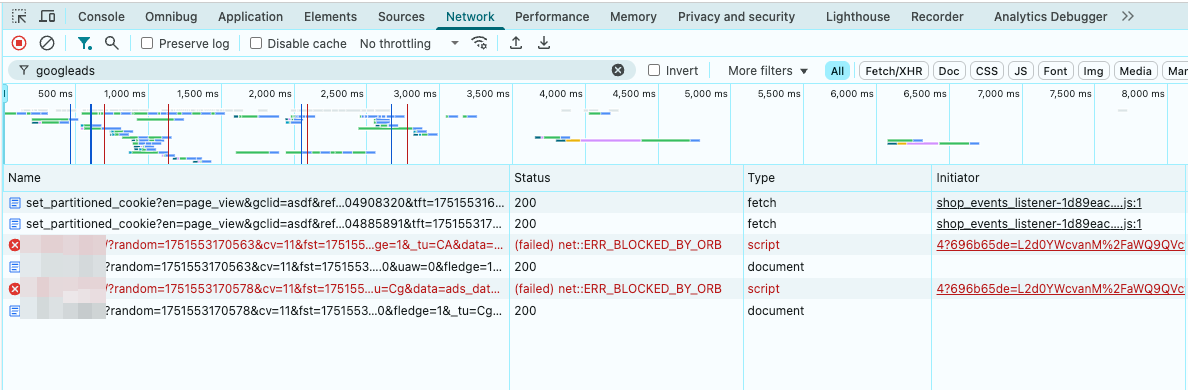Sort by Type column header
Image resolution: width=1188 pixels, height=390 pixels.
[x=836, y=178]
